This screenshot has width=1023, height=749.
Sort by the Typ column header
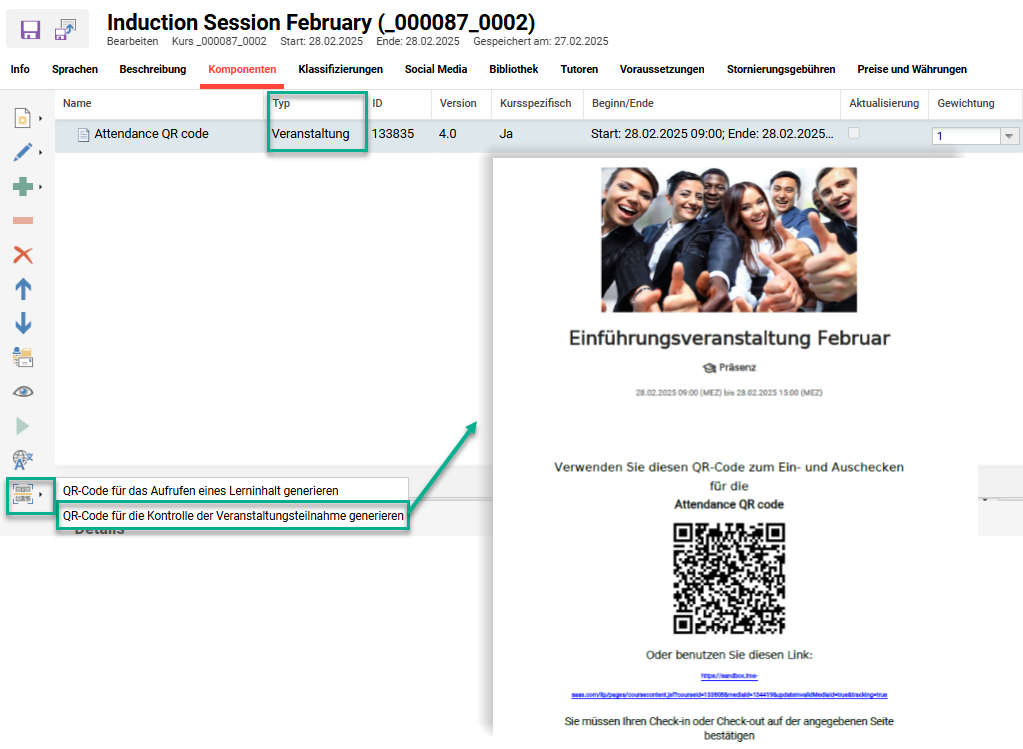pos(281,103)
